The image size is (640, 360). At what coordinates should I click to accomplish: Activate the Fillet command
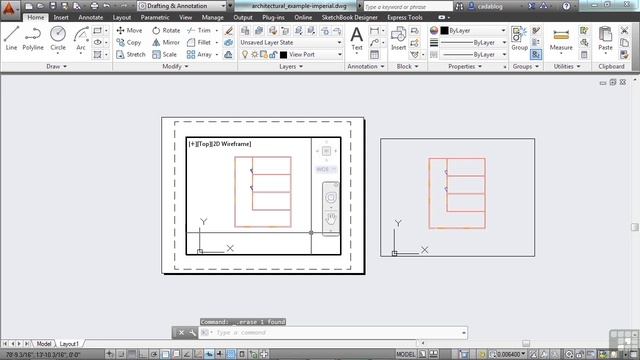pyautogui.click(x=199, y=42)
